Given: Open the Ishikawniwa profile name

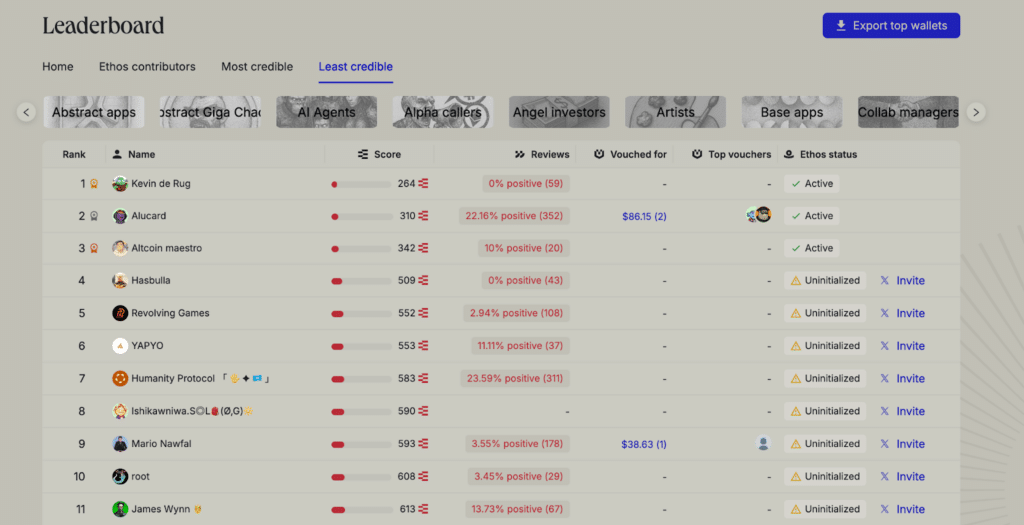Looking at the screenshot, I should coord(192,411).
